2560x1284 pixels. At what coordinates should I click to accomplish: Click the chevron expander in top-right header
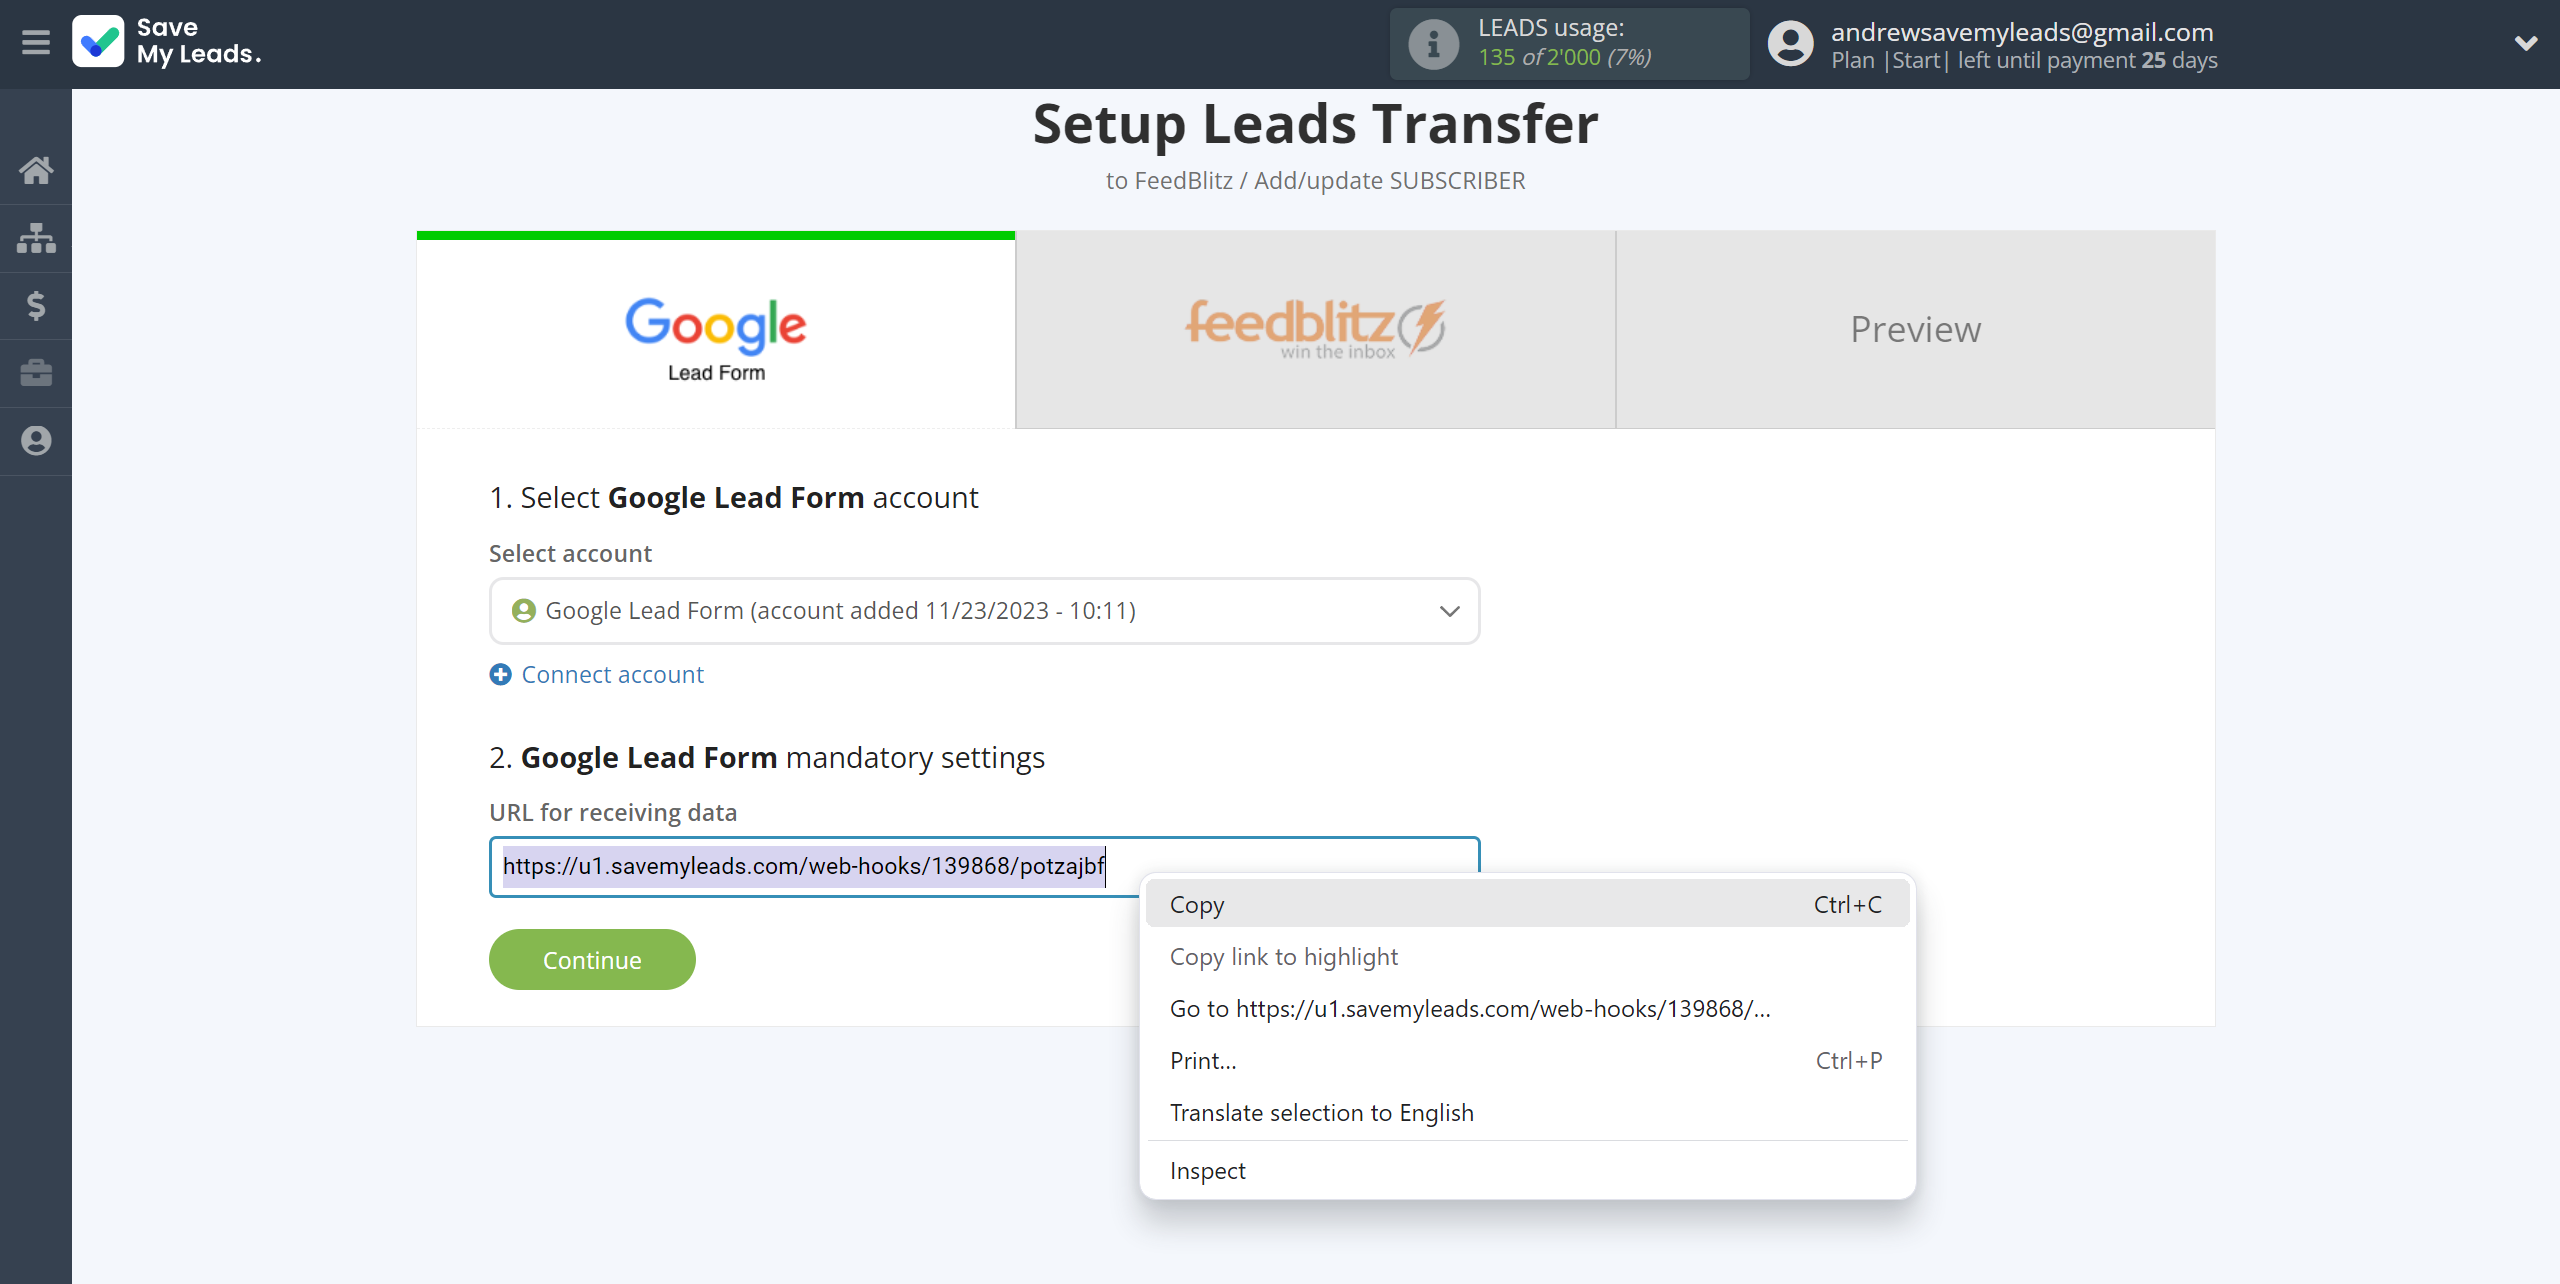click(2526, 44)
